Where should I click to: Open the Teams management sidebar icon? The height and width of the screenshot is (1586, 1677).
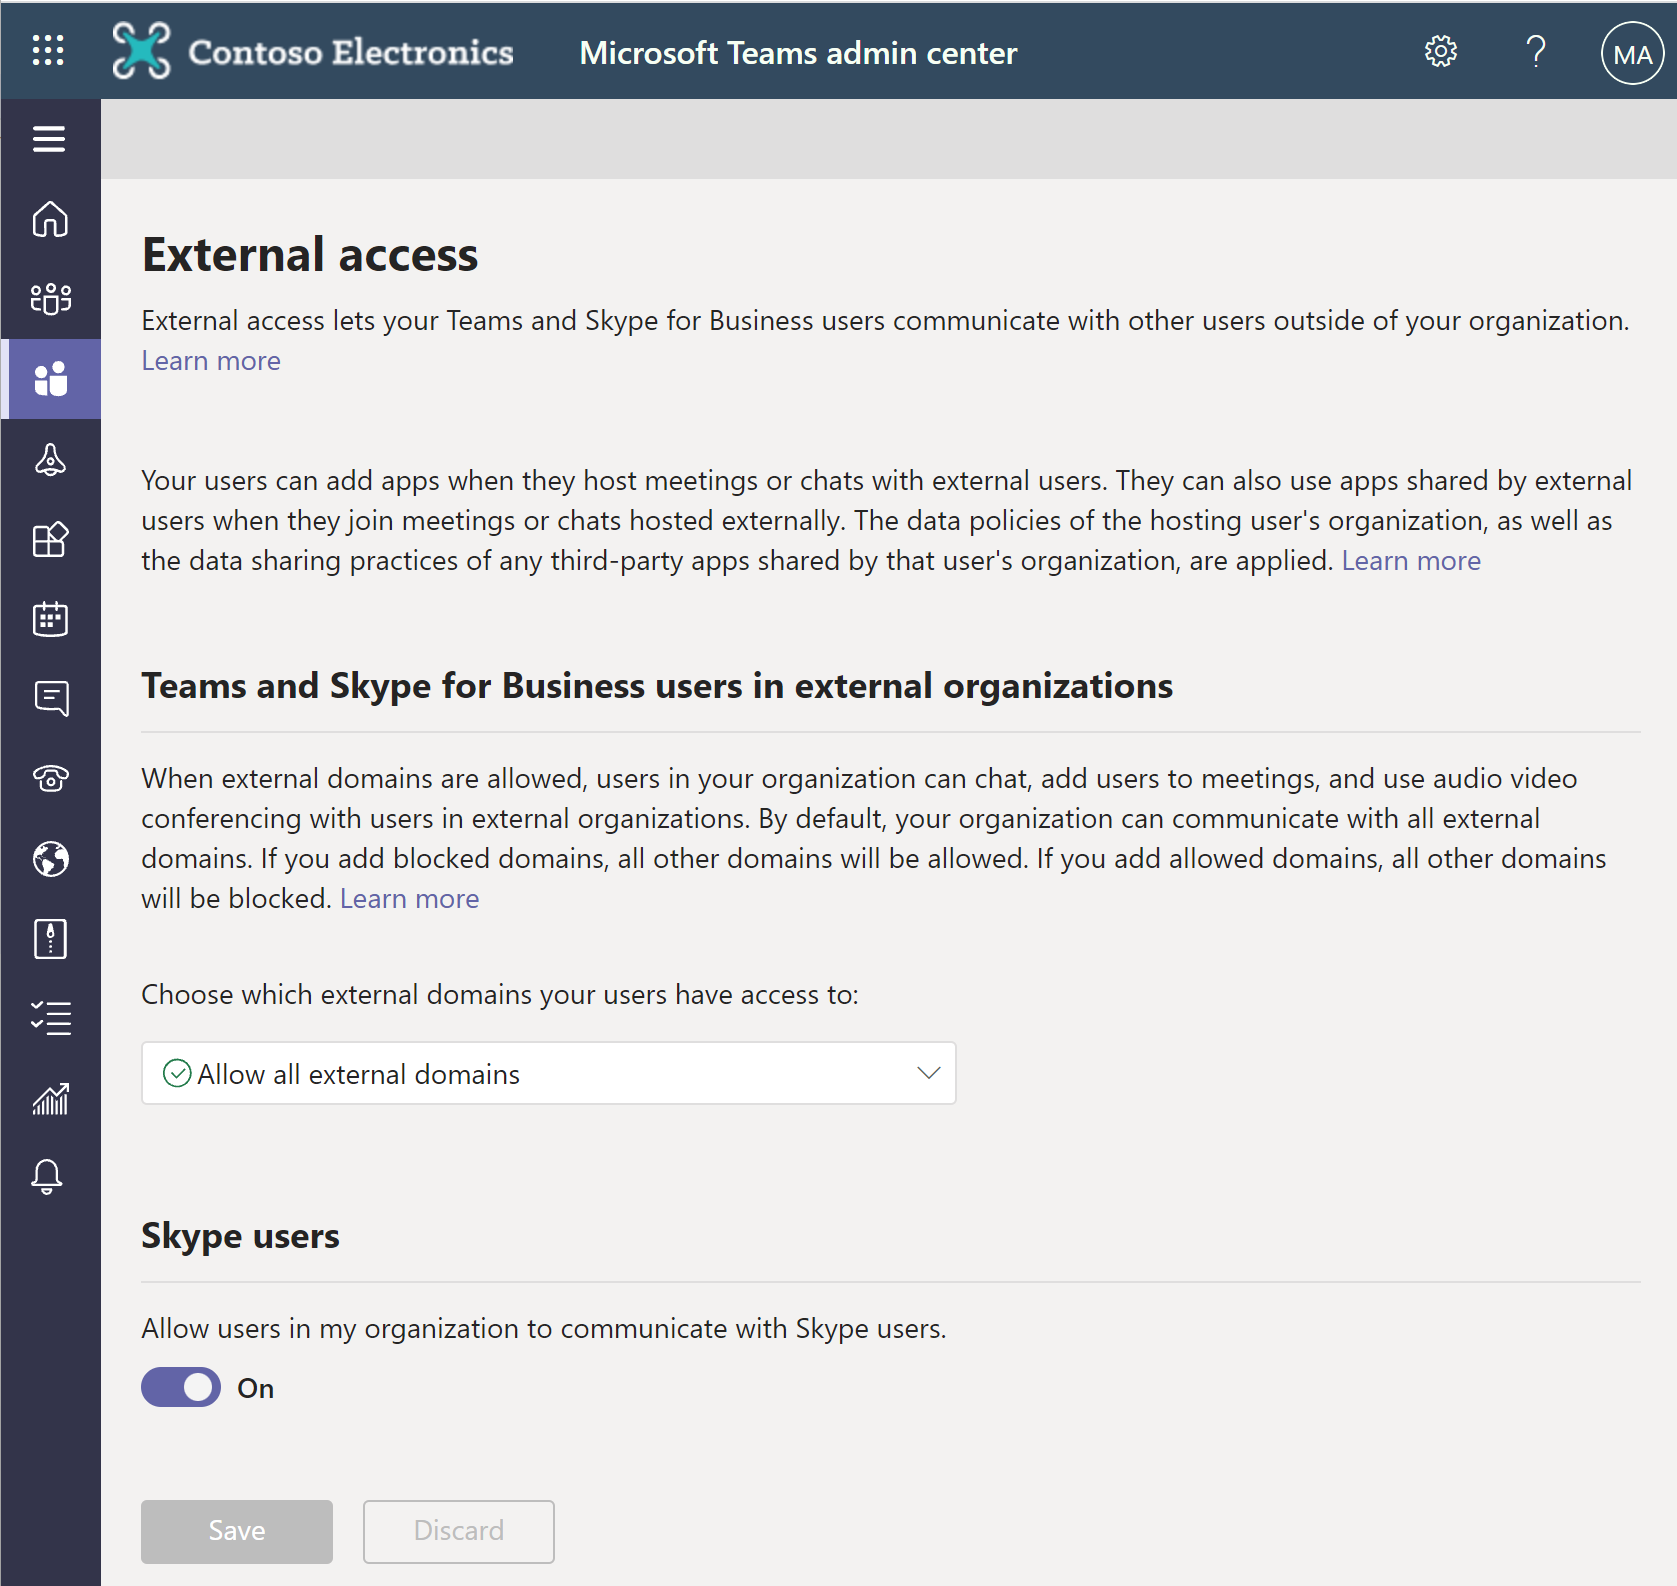pyautogui.click(x=50, y=299)
